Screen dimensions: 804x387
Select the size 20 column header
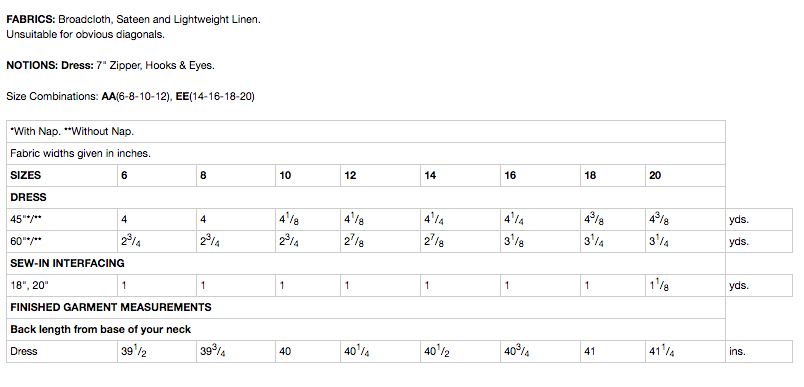point(685,175)
